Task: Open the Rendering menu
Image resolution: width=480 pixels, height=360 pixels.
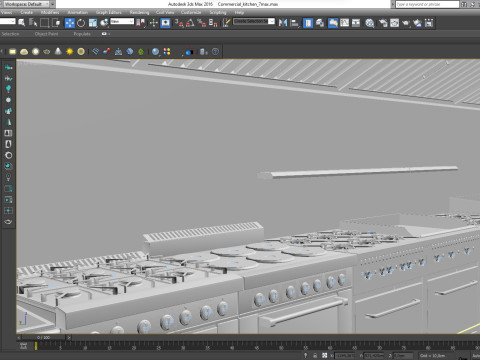Action: (x=139, y=12)
